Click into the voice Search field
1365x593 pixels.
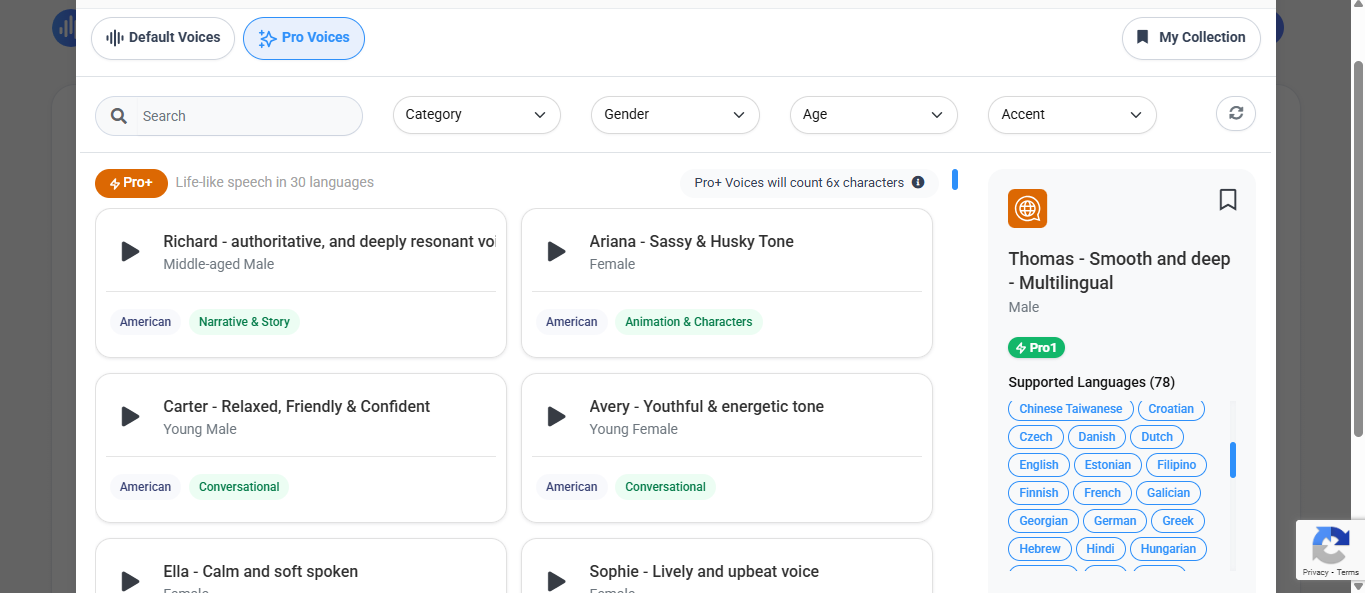[245, 116]
